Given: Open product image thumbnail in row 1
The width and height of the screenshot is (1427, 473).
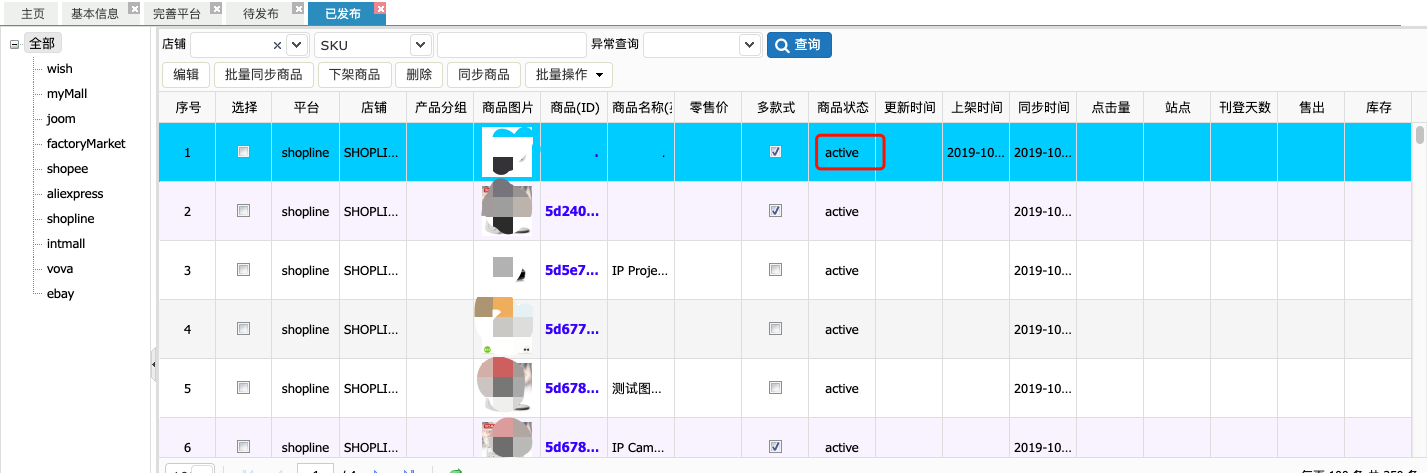Looking at the screenshot, I should point(506,152).
